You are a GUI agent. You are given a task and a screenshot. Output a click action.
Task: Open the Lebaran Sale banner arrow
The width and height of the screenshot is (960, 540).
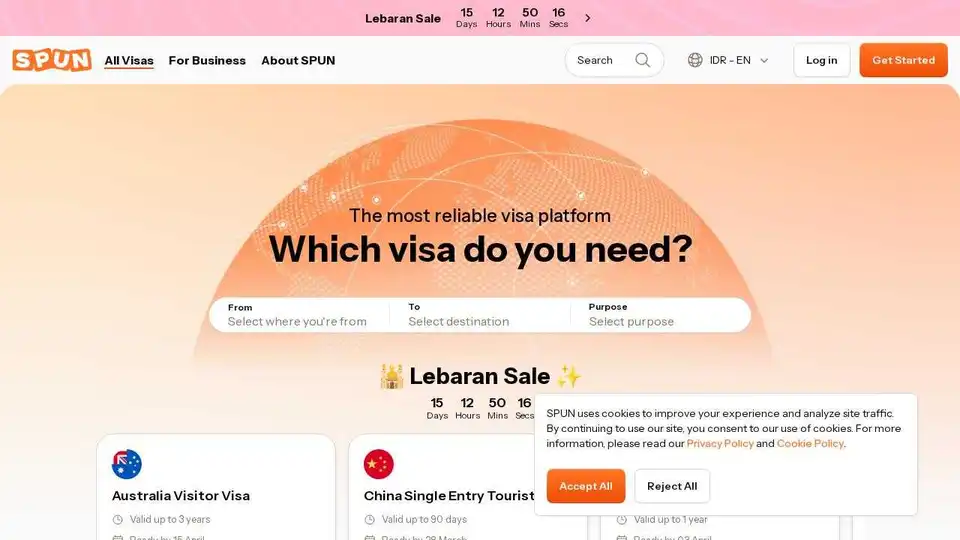(x=588, y=18)
